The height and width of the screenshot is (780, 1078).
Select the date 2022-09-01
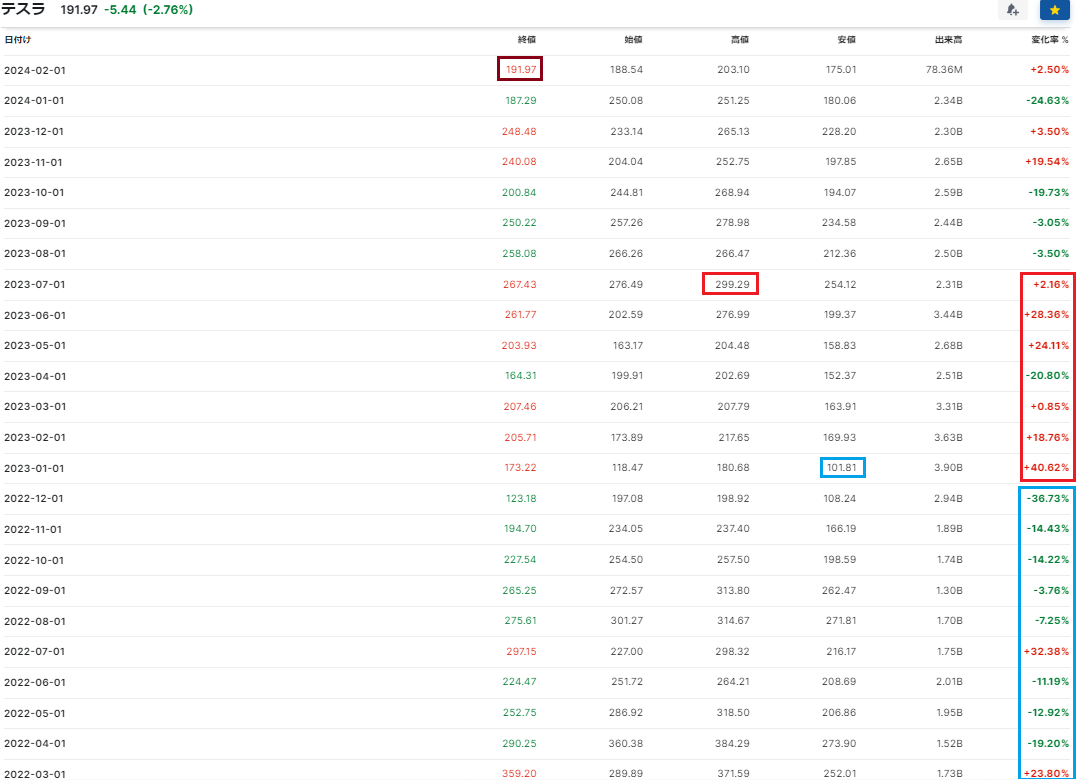pyautogui.click(x=35, y=591)
